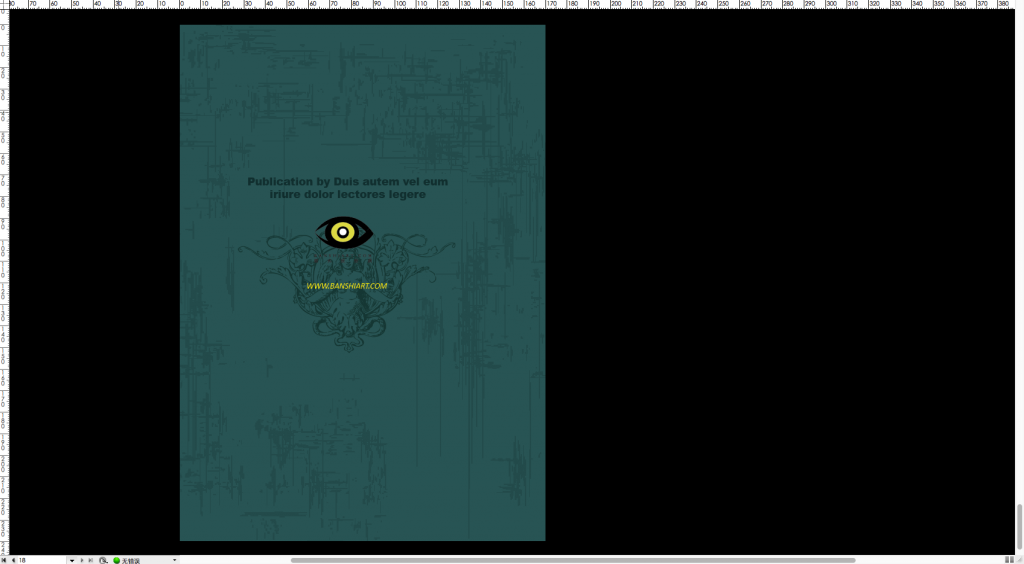
Task: Go to the previous page
Action: [12, 560]
